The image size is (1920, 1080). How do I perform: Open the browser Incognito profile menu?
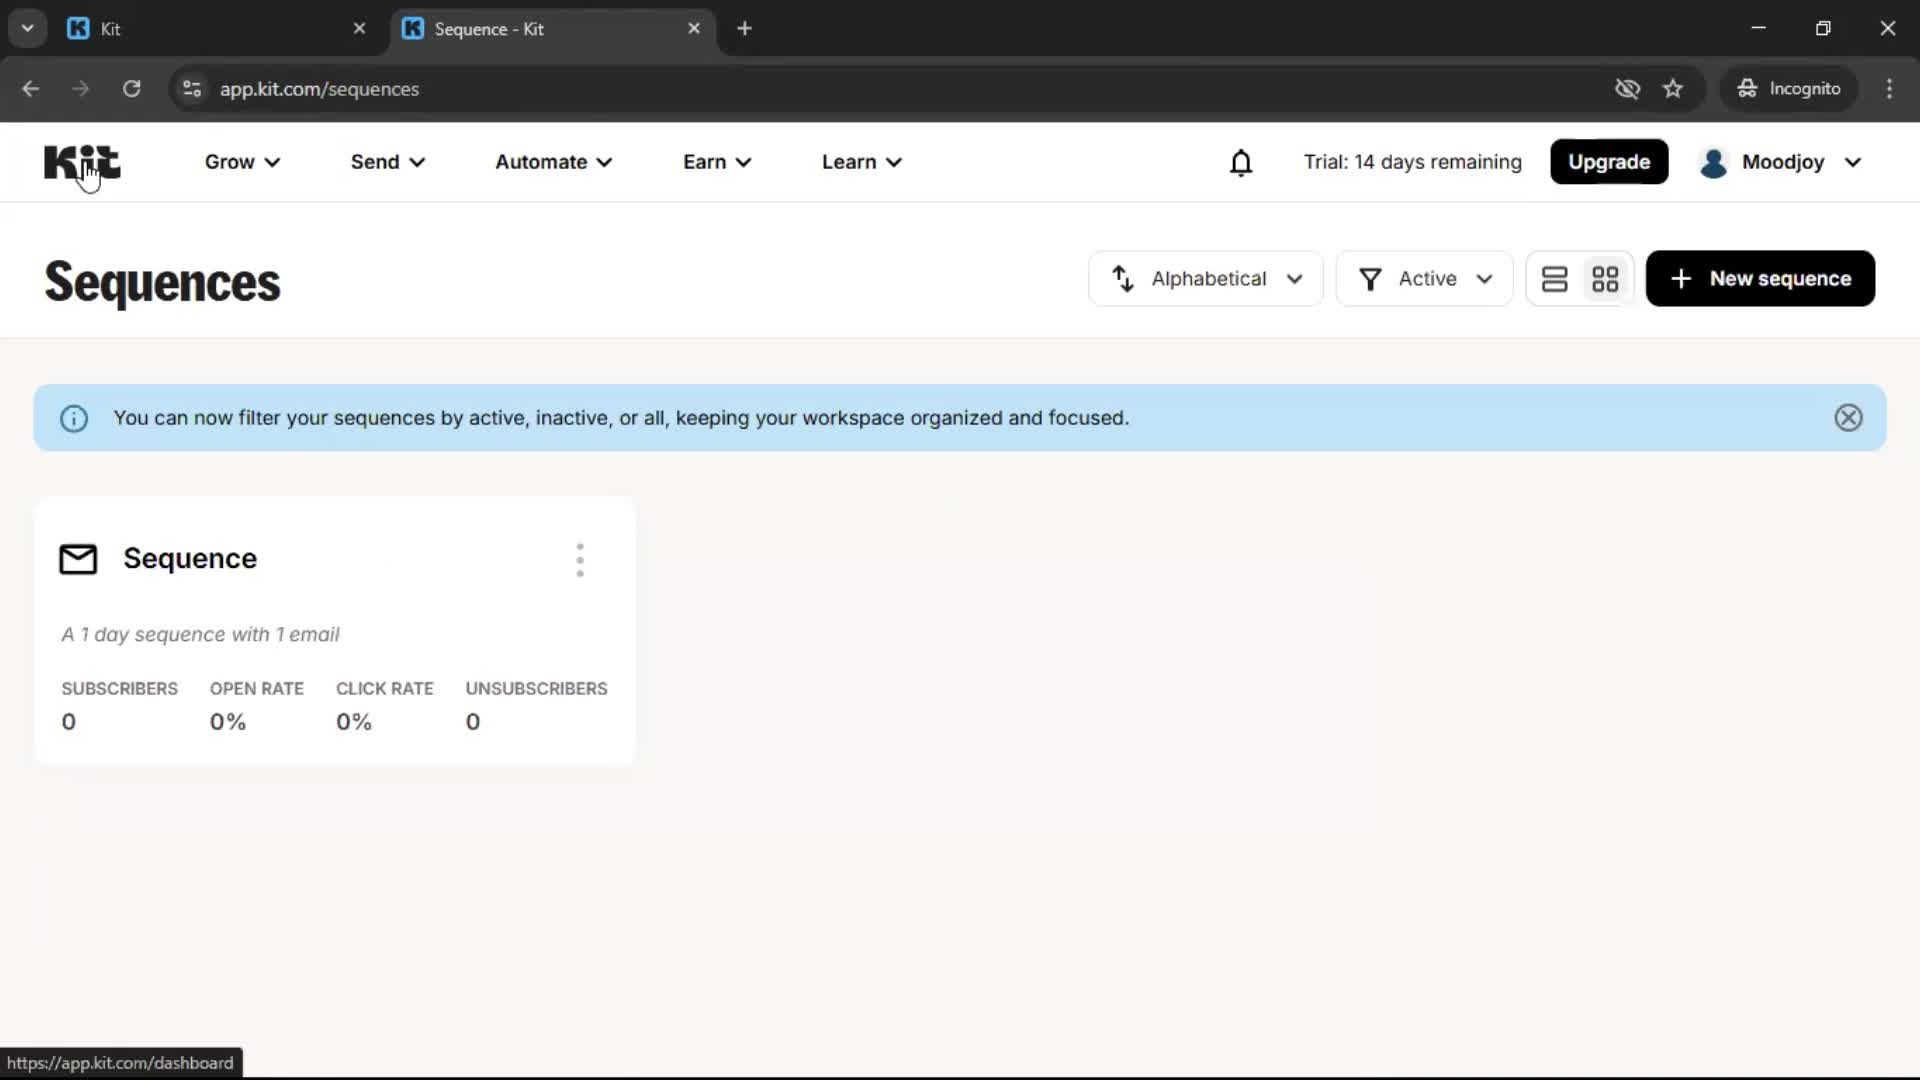(1789, 88)
